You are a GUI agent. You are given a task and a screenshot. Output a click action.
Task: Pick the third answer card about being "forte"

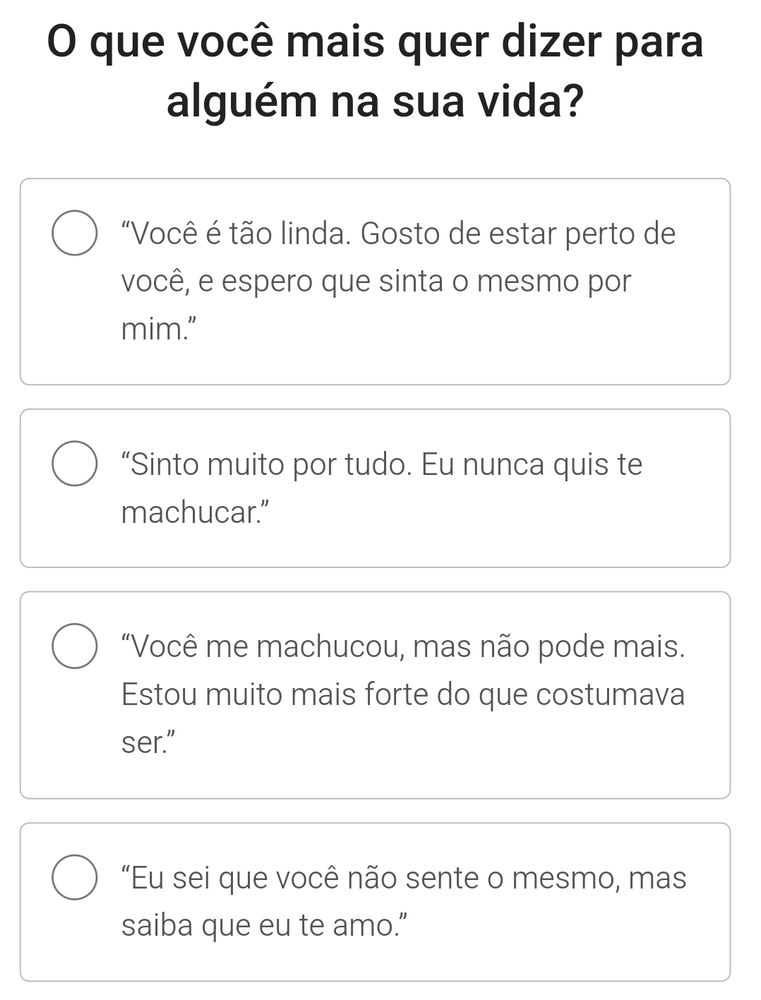[375, 695]
